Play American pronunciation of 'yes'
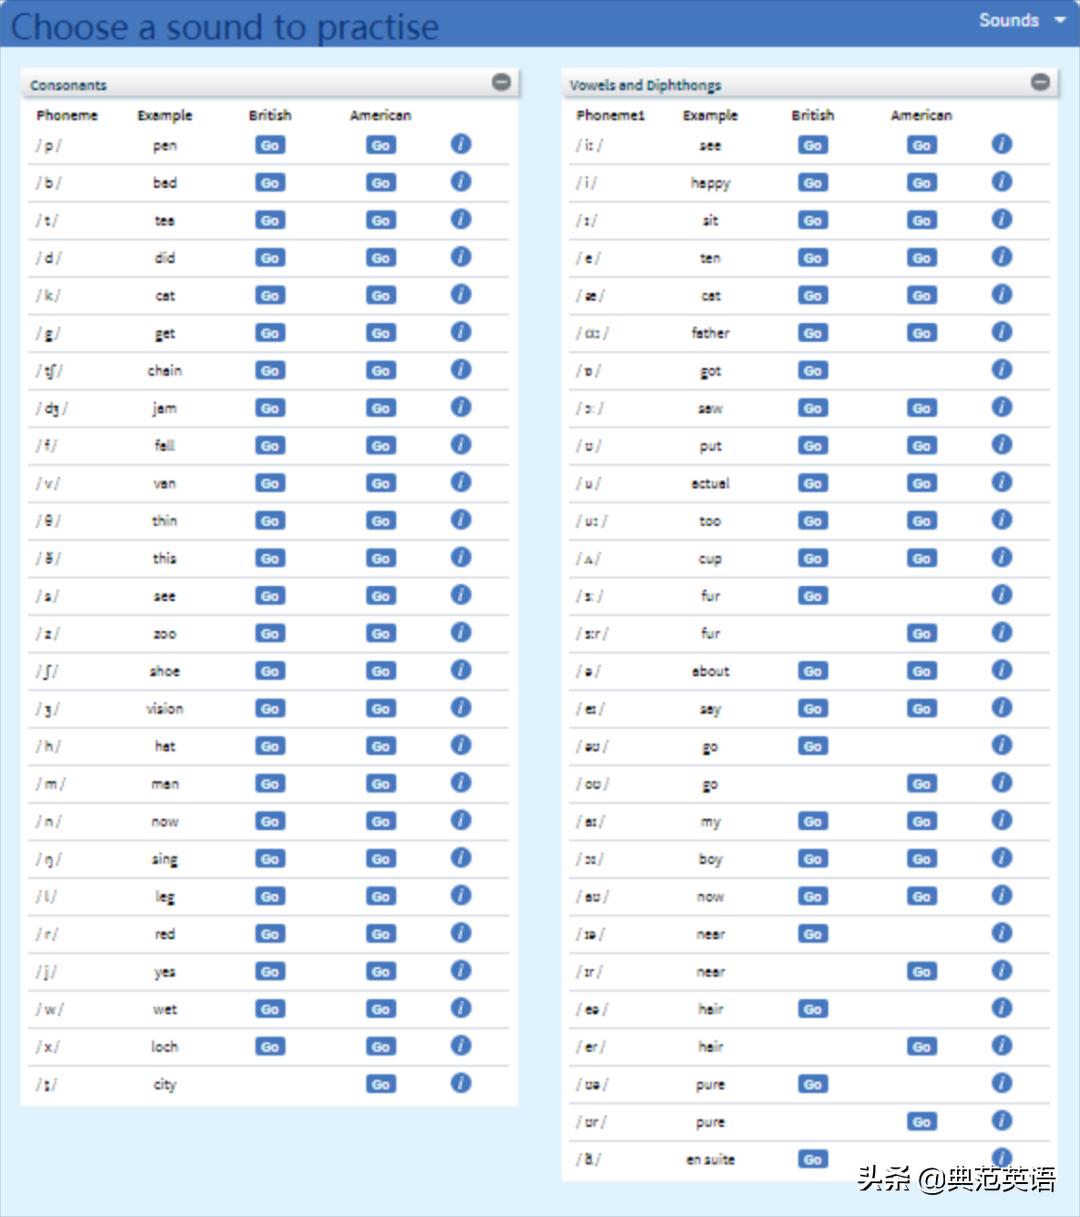Viewport: 1080px width, 1217px height. pos(381,971)
